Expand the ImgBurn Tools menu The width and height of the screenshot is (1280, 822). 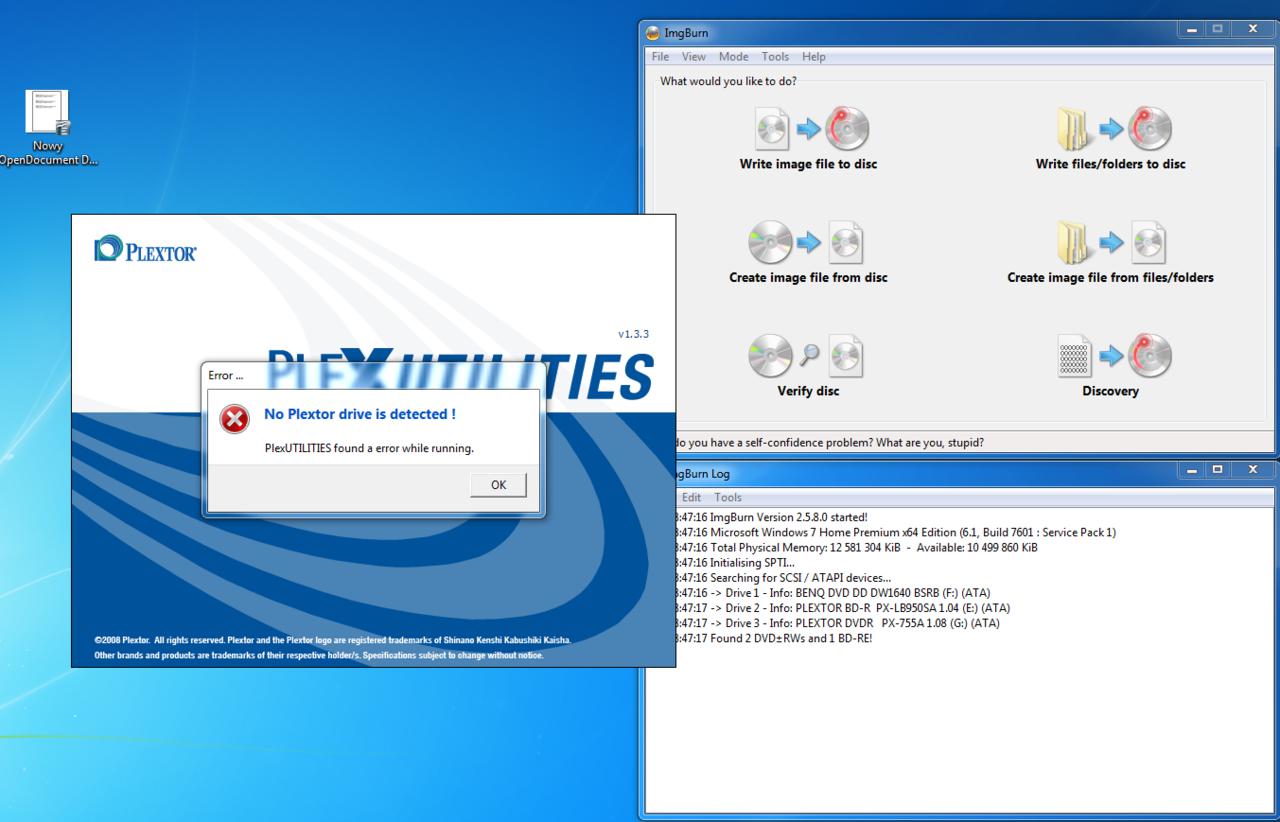[x=775, y=57]
